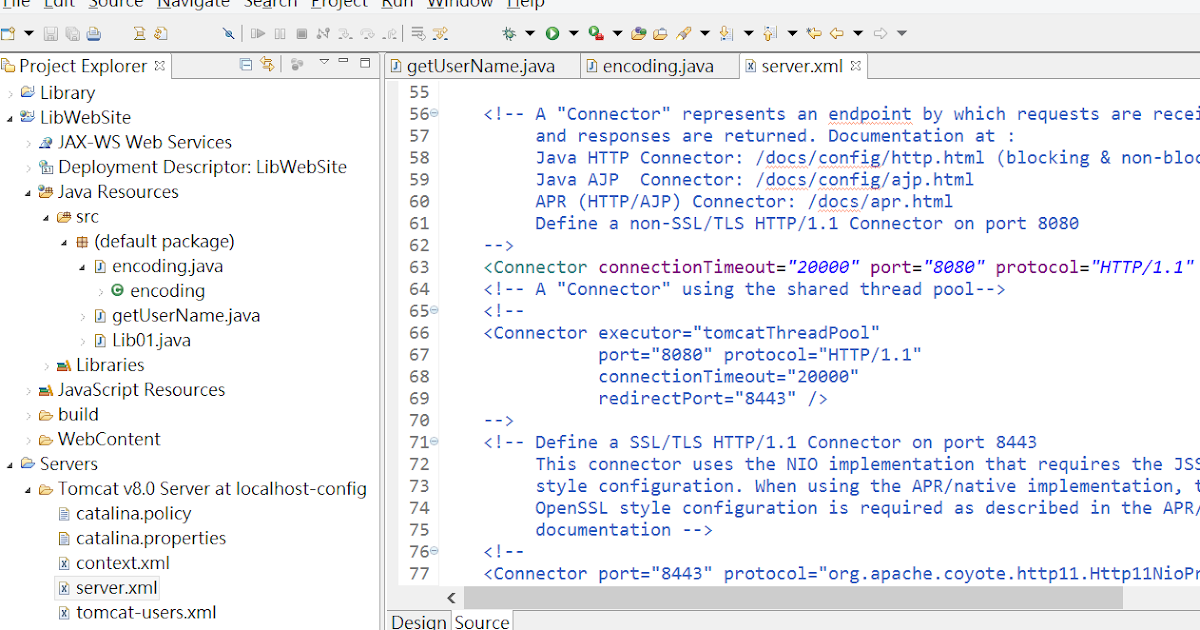Image resolution: width=1200 pixels, height=630 pixels.
Task: Launch Debug with the bug toolbar icon
Action: click(511, 33)
